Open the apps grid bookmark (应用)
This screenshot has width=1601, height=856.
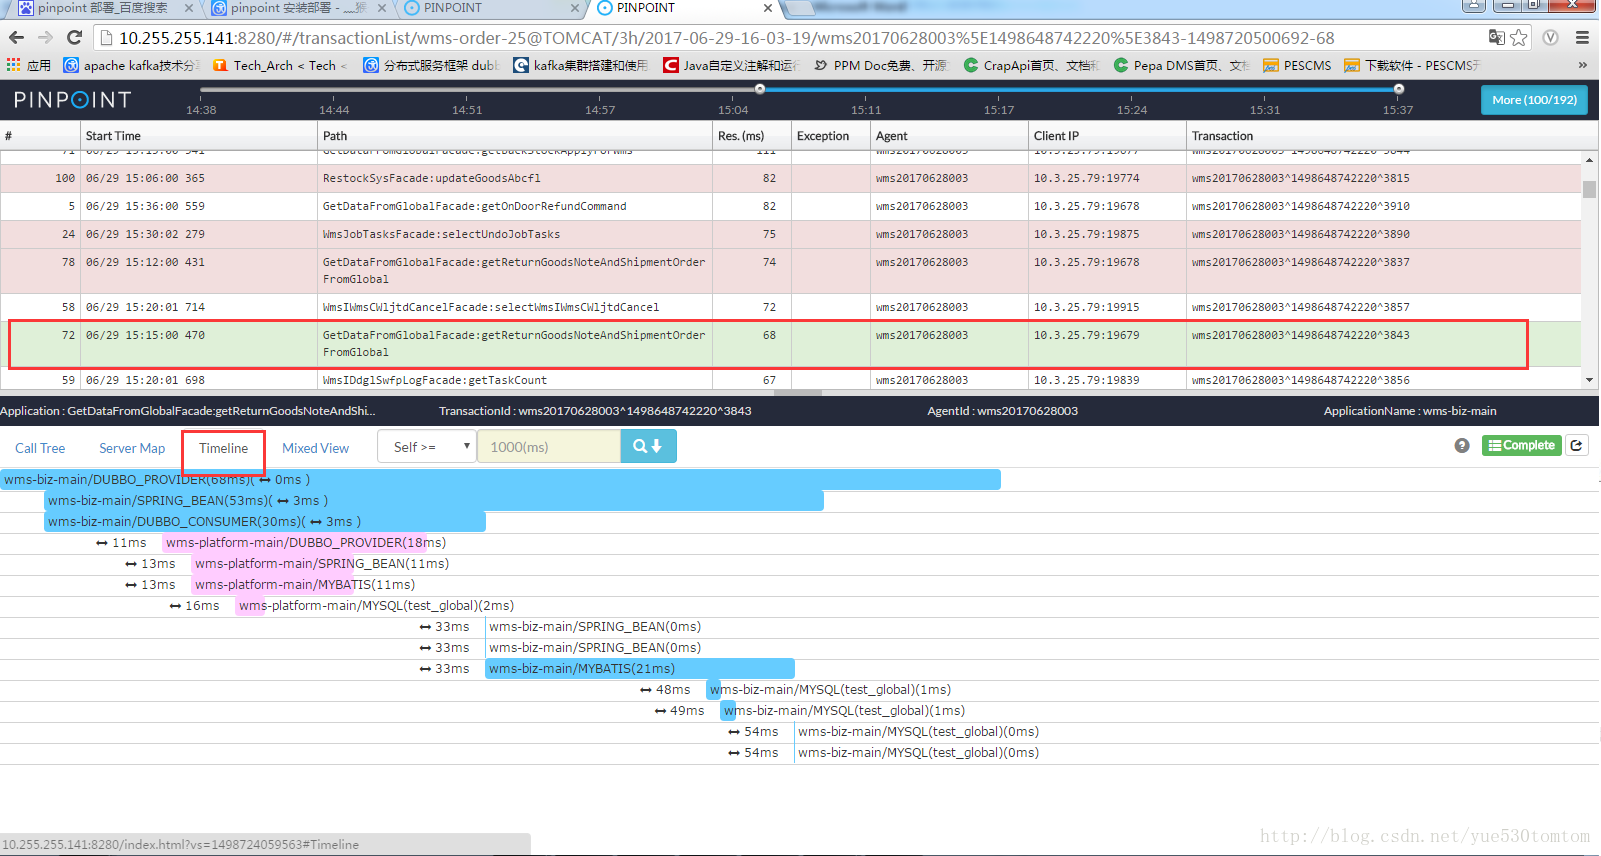28,65
